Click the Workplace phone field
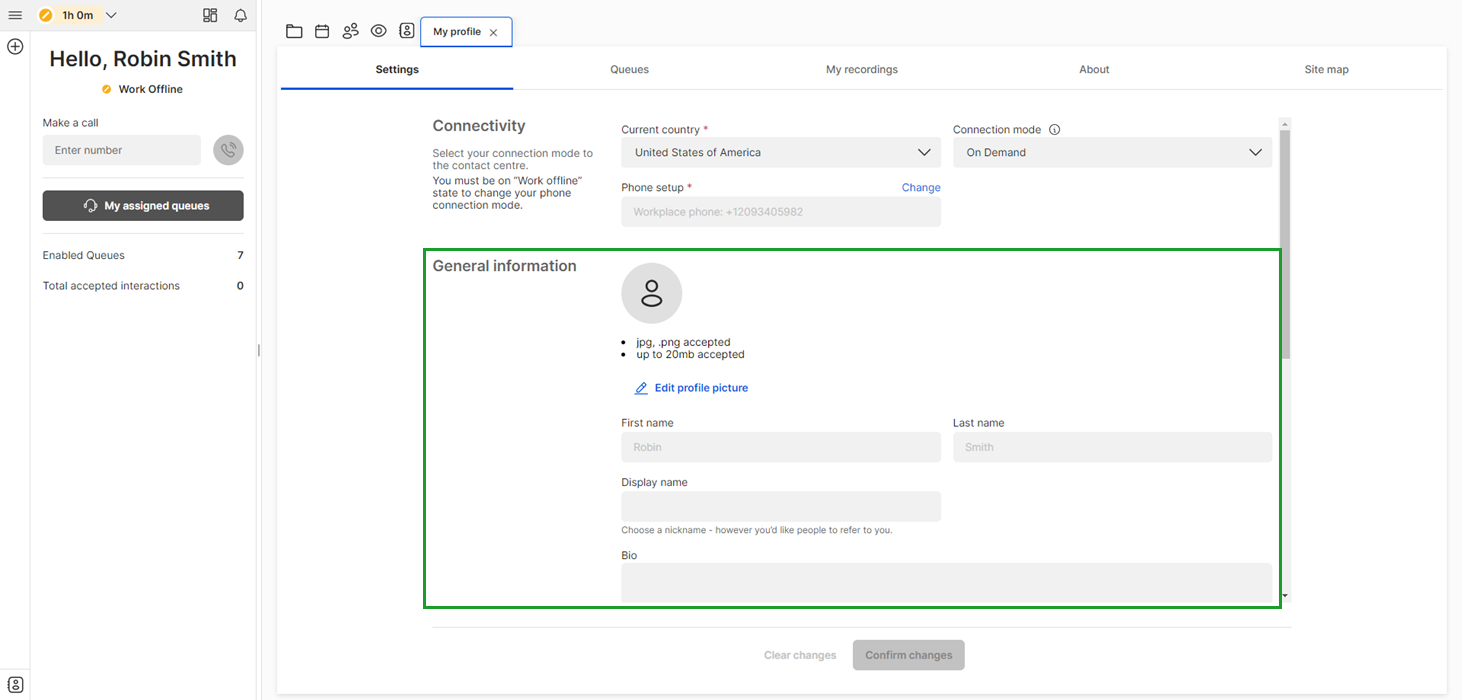 [781, 212]
